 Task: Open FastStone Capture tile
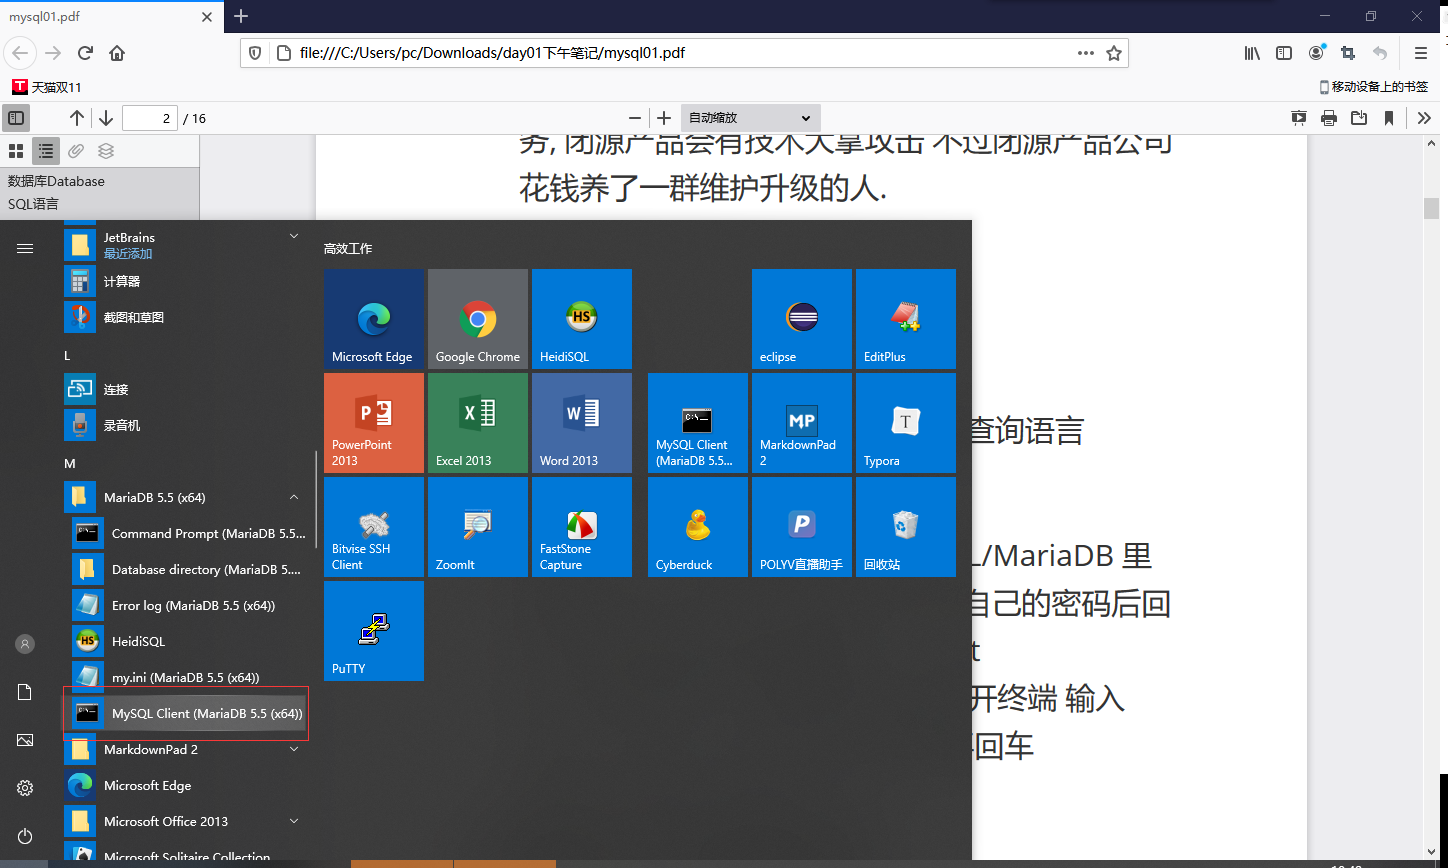pyautogui.click(x=582, y=527)
